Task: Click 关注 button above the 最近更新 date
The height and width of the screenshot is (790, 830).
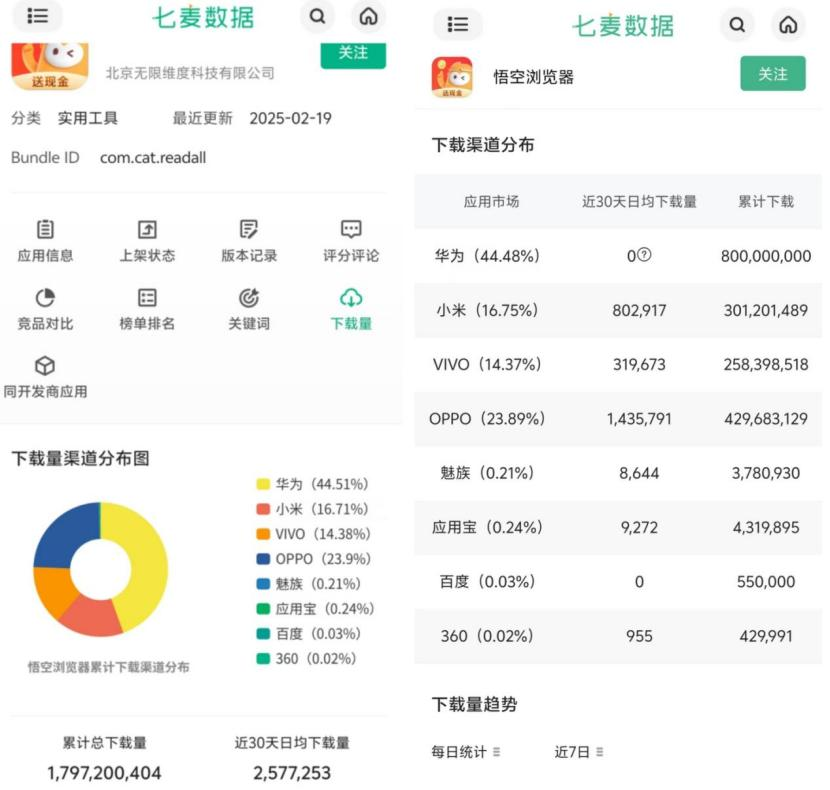Action: tap(352, 54)
